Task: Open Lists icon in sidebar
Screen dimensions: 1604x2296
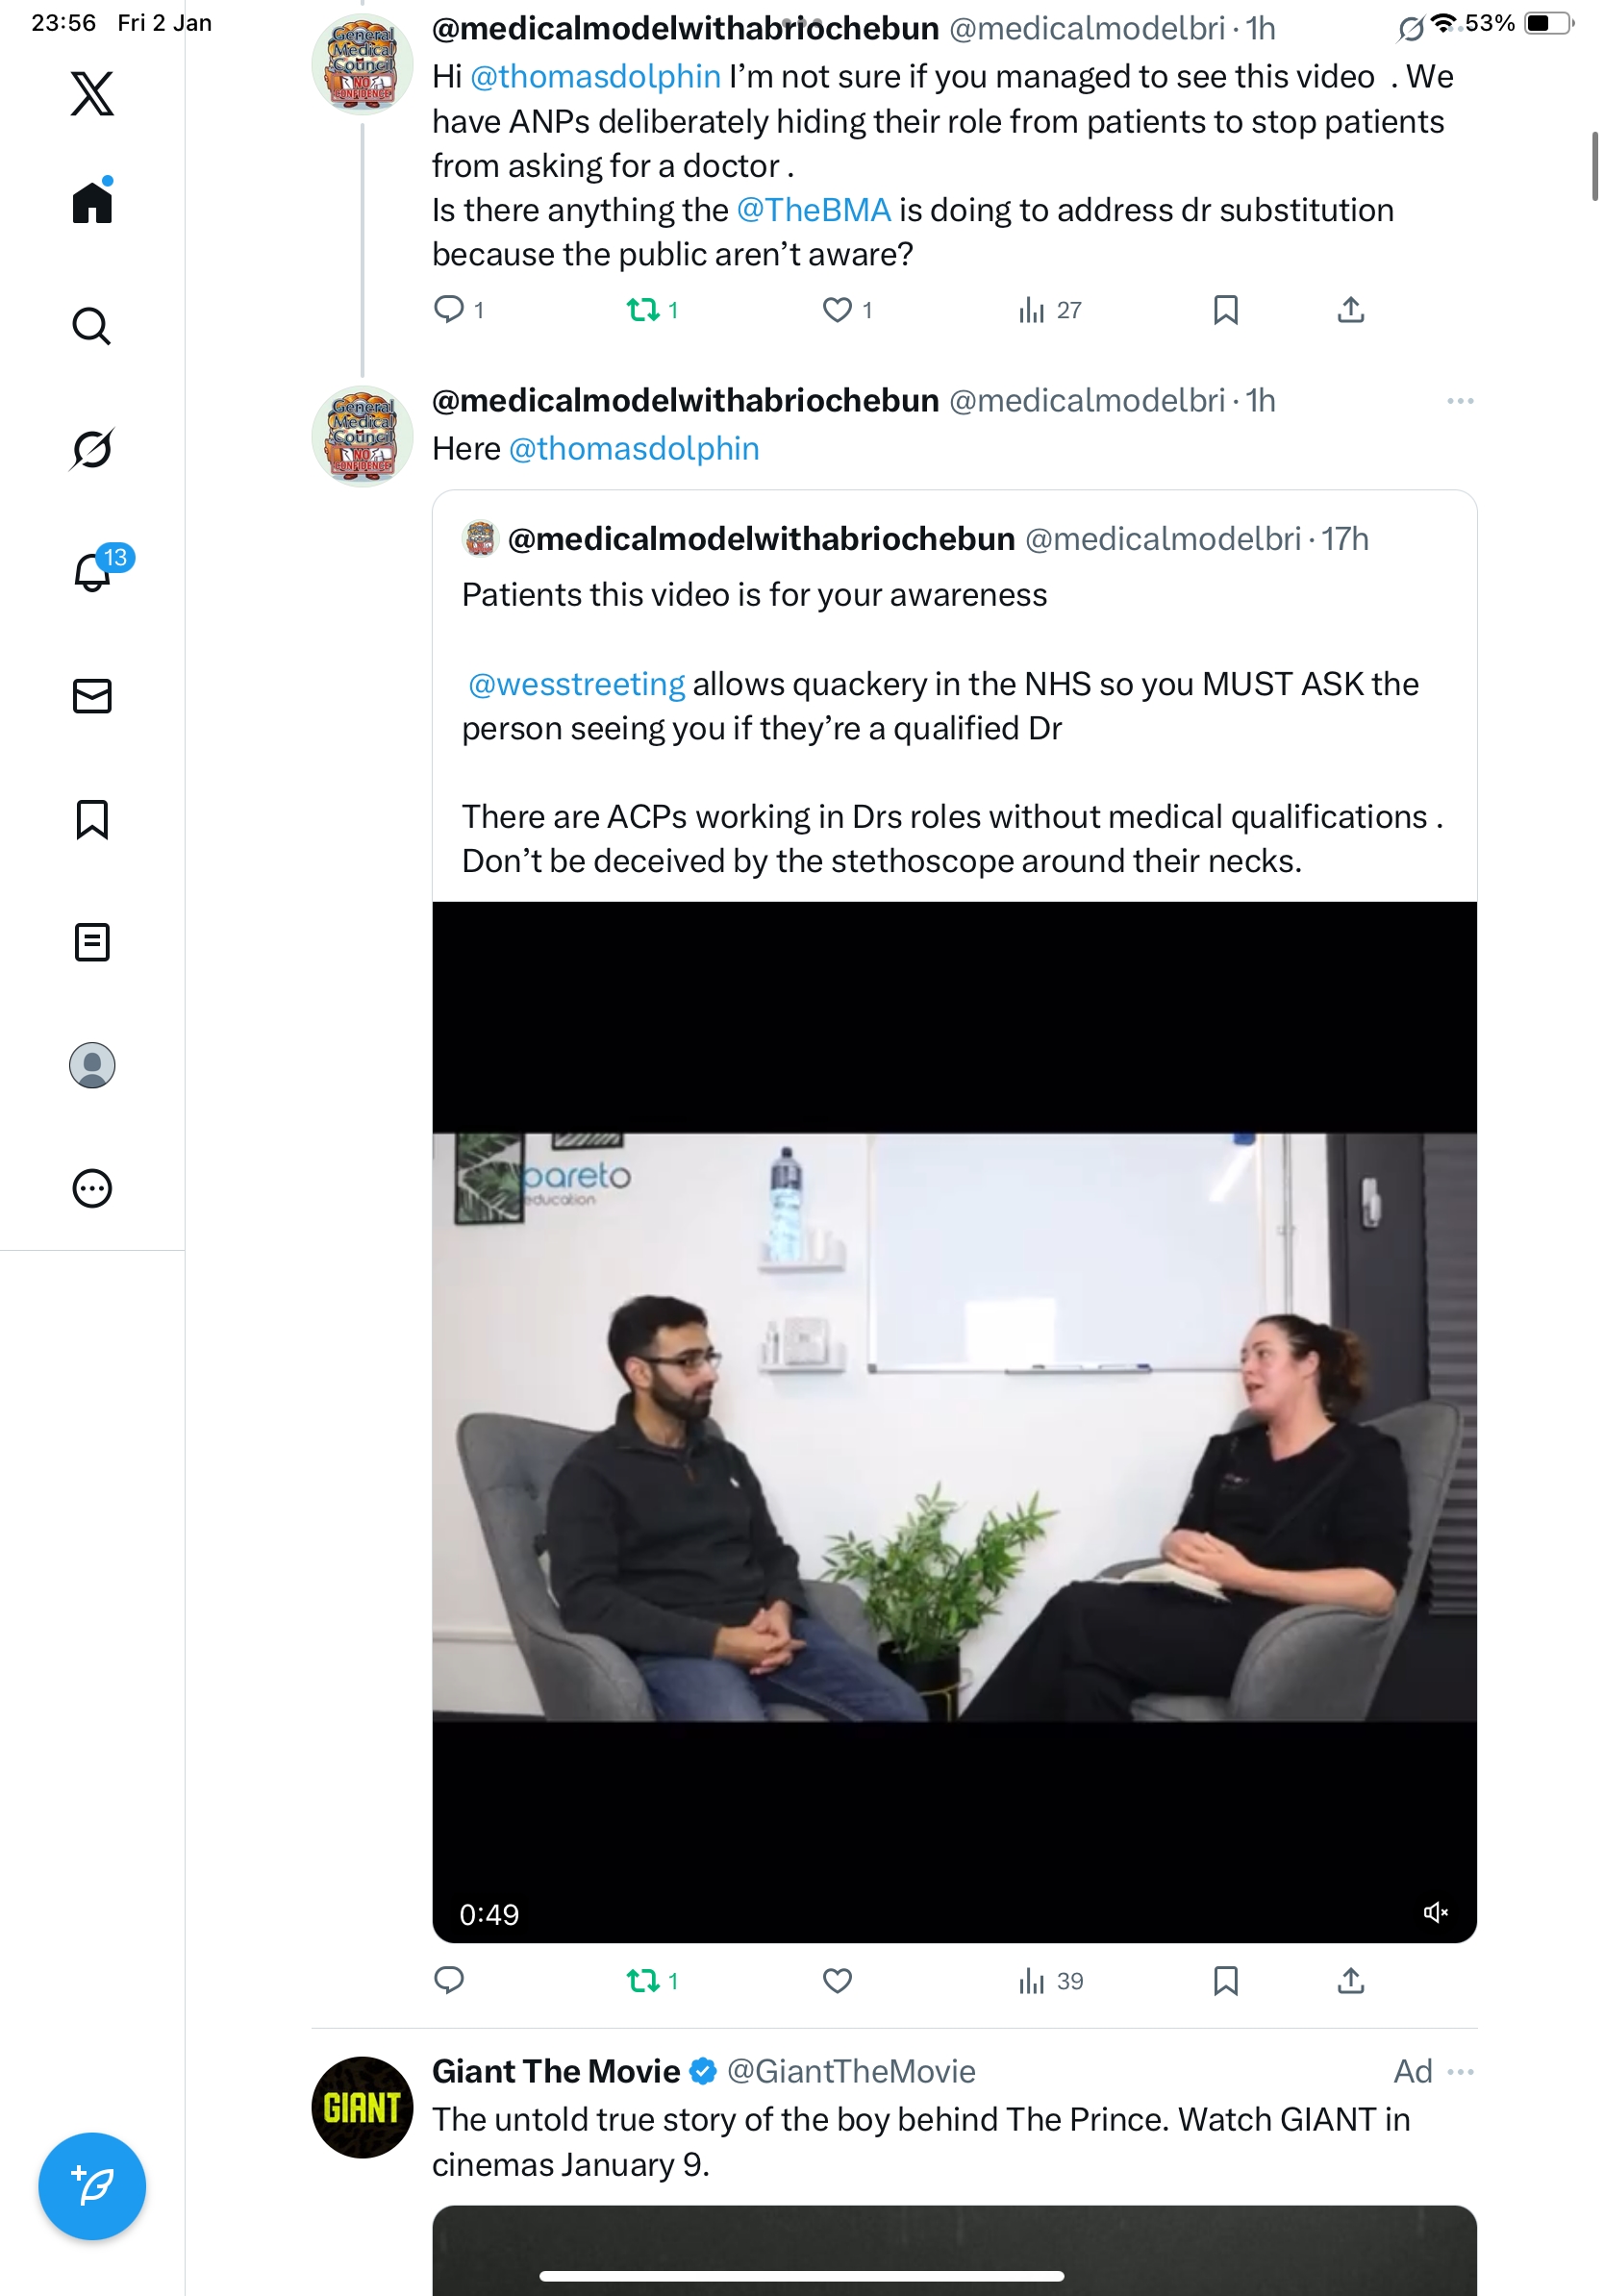Action: tap(92, 942)
